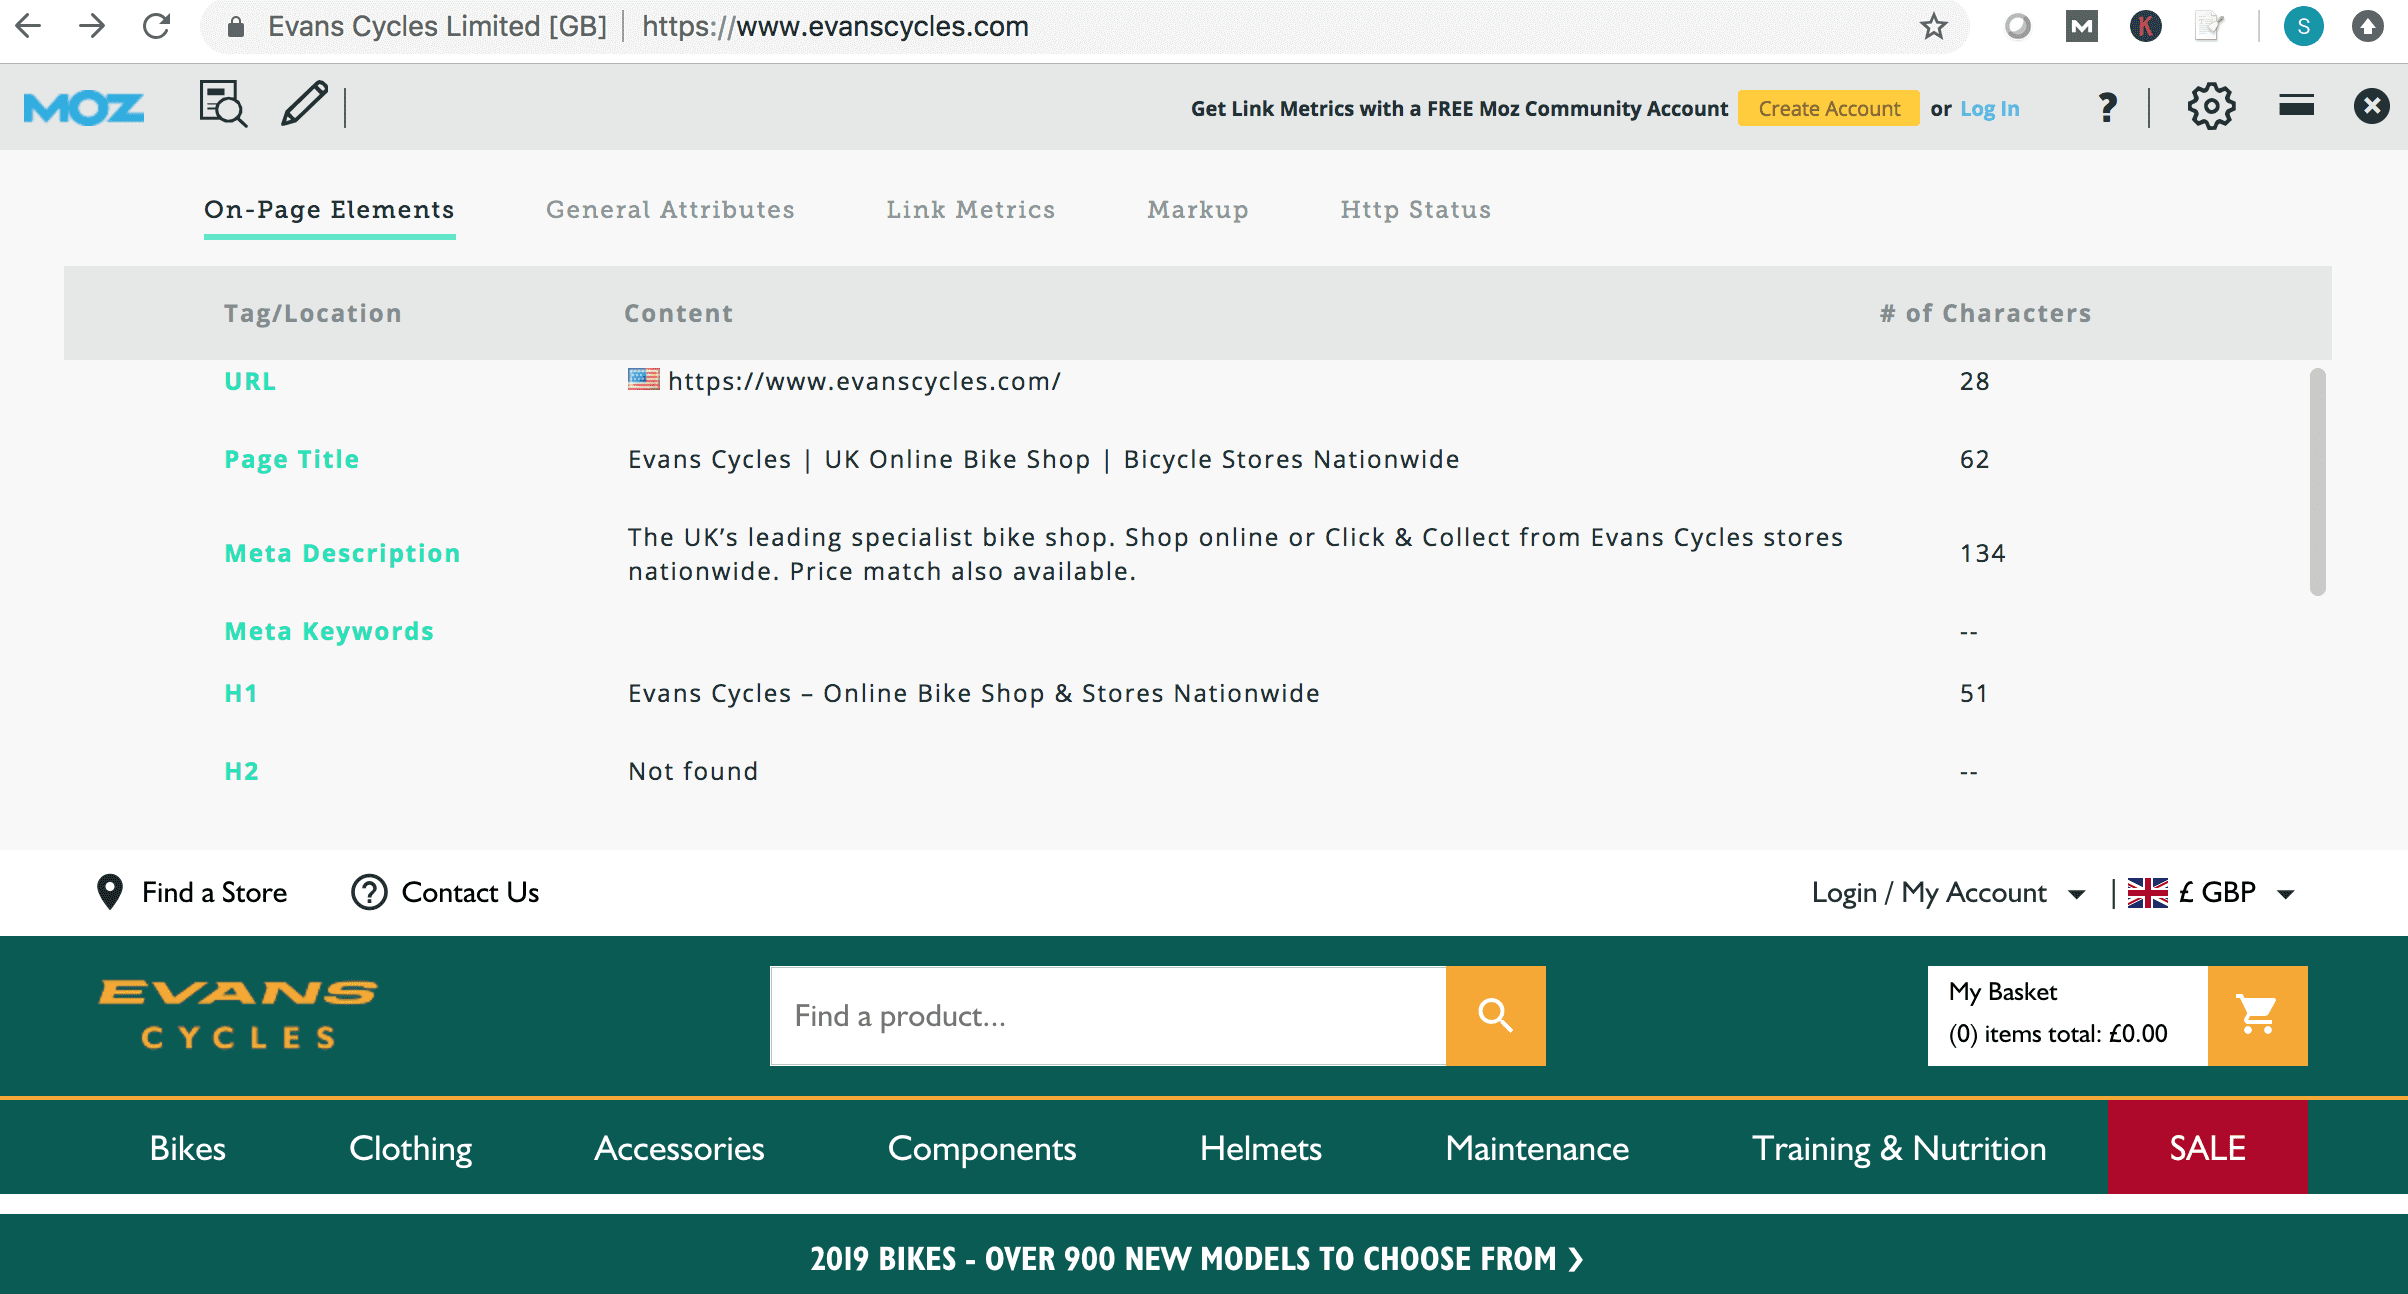
Task: Click the help question mark icon
Action: [x=2105, y=108]
